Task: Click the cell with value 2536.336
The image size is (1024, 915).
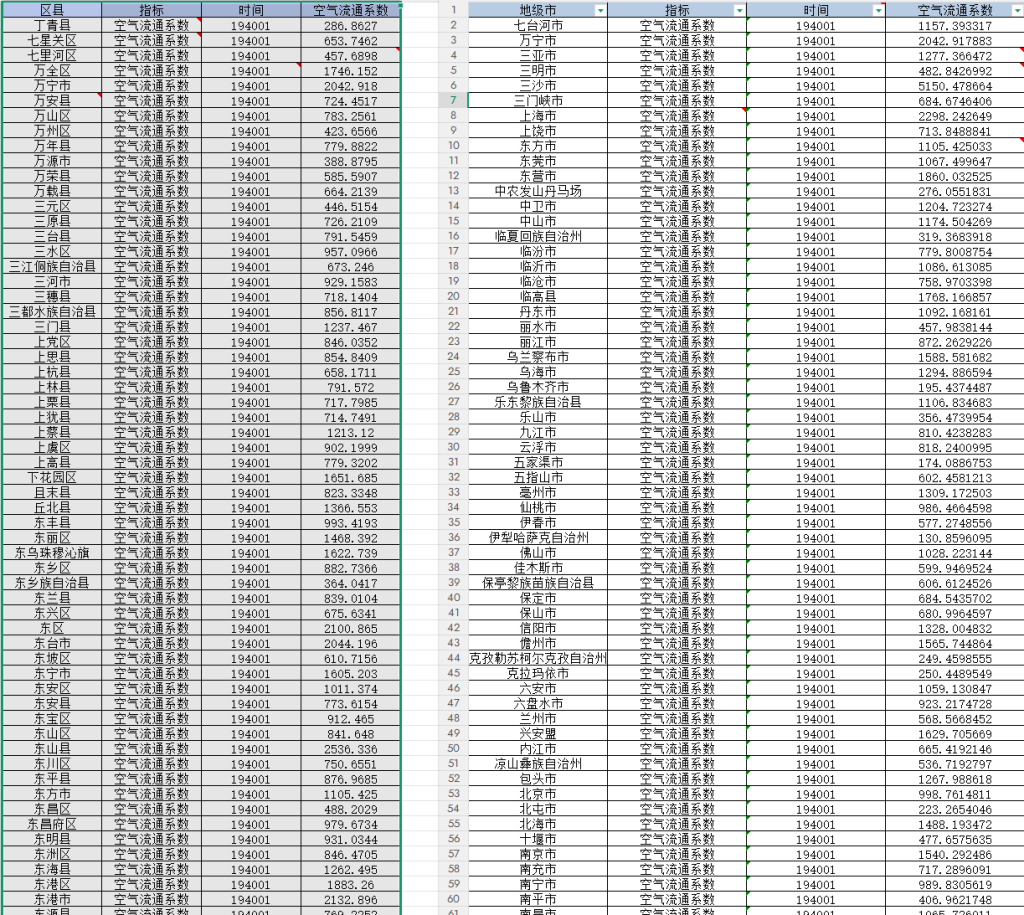Action: [x=351, y=749]
